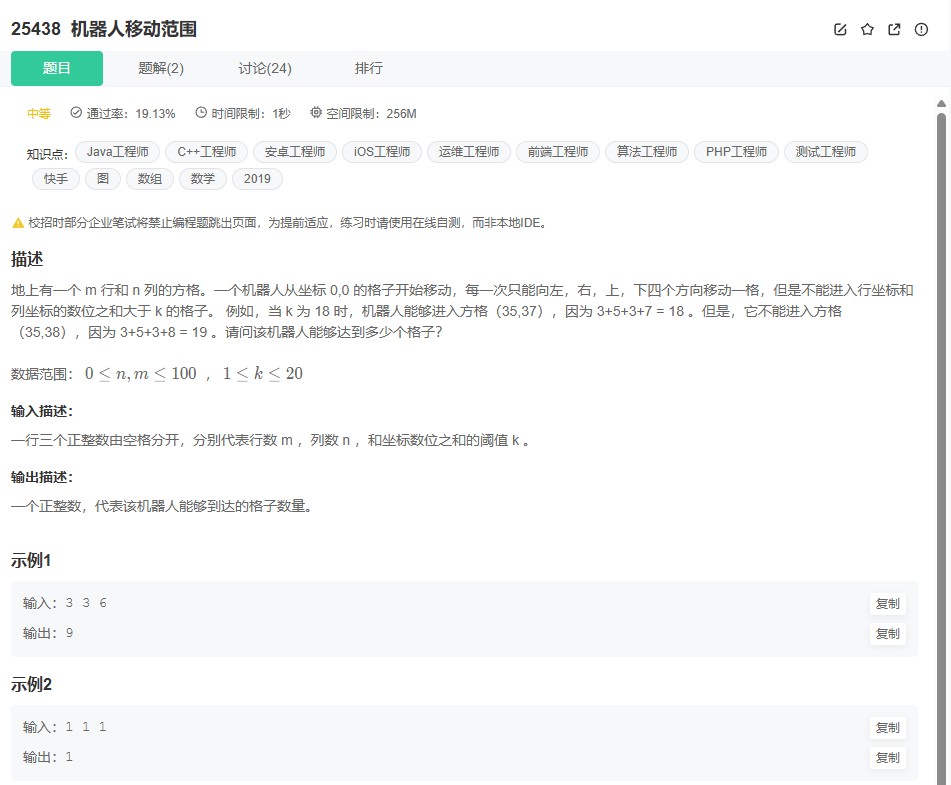Switch to the 题目 tab

[57, 68]
